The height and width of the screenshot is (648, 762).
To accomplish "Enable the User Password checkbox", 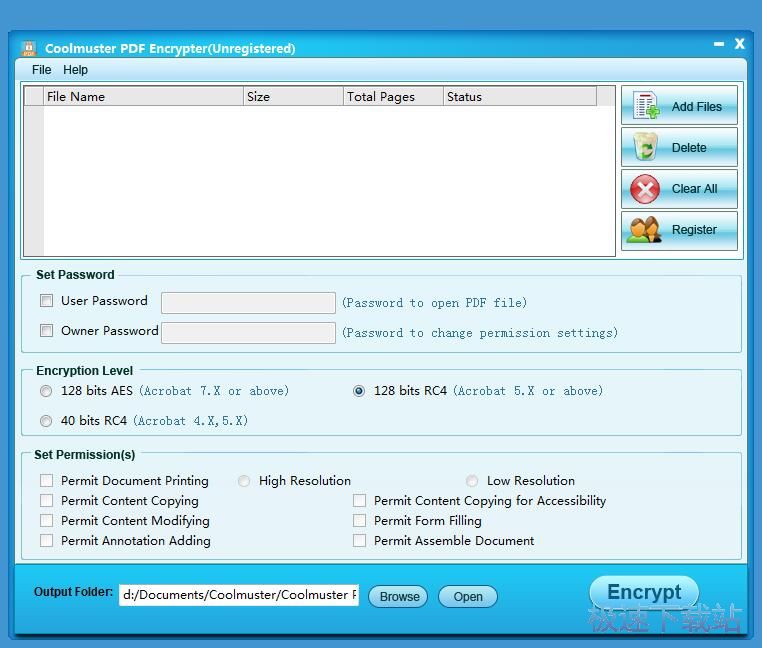I will (47, 301).
